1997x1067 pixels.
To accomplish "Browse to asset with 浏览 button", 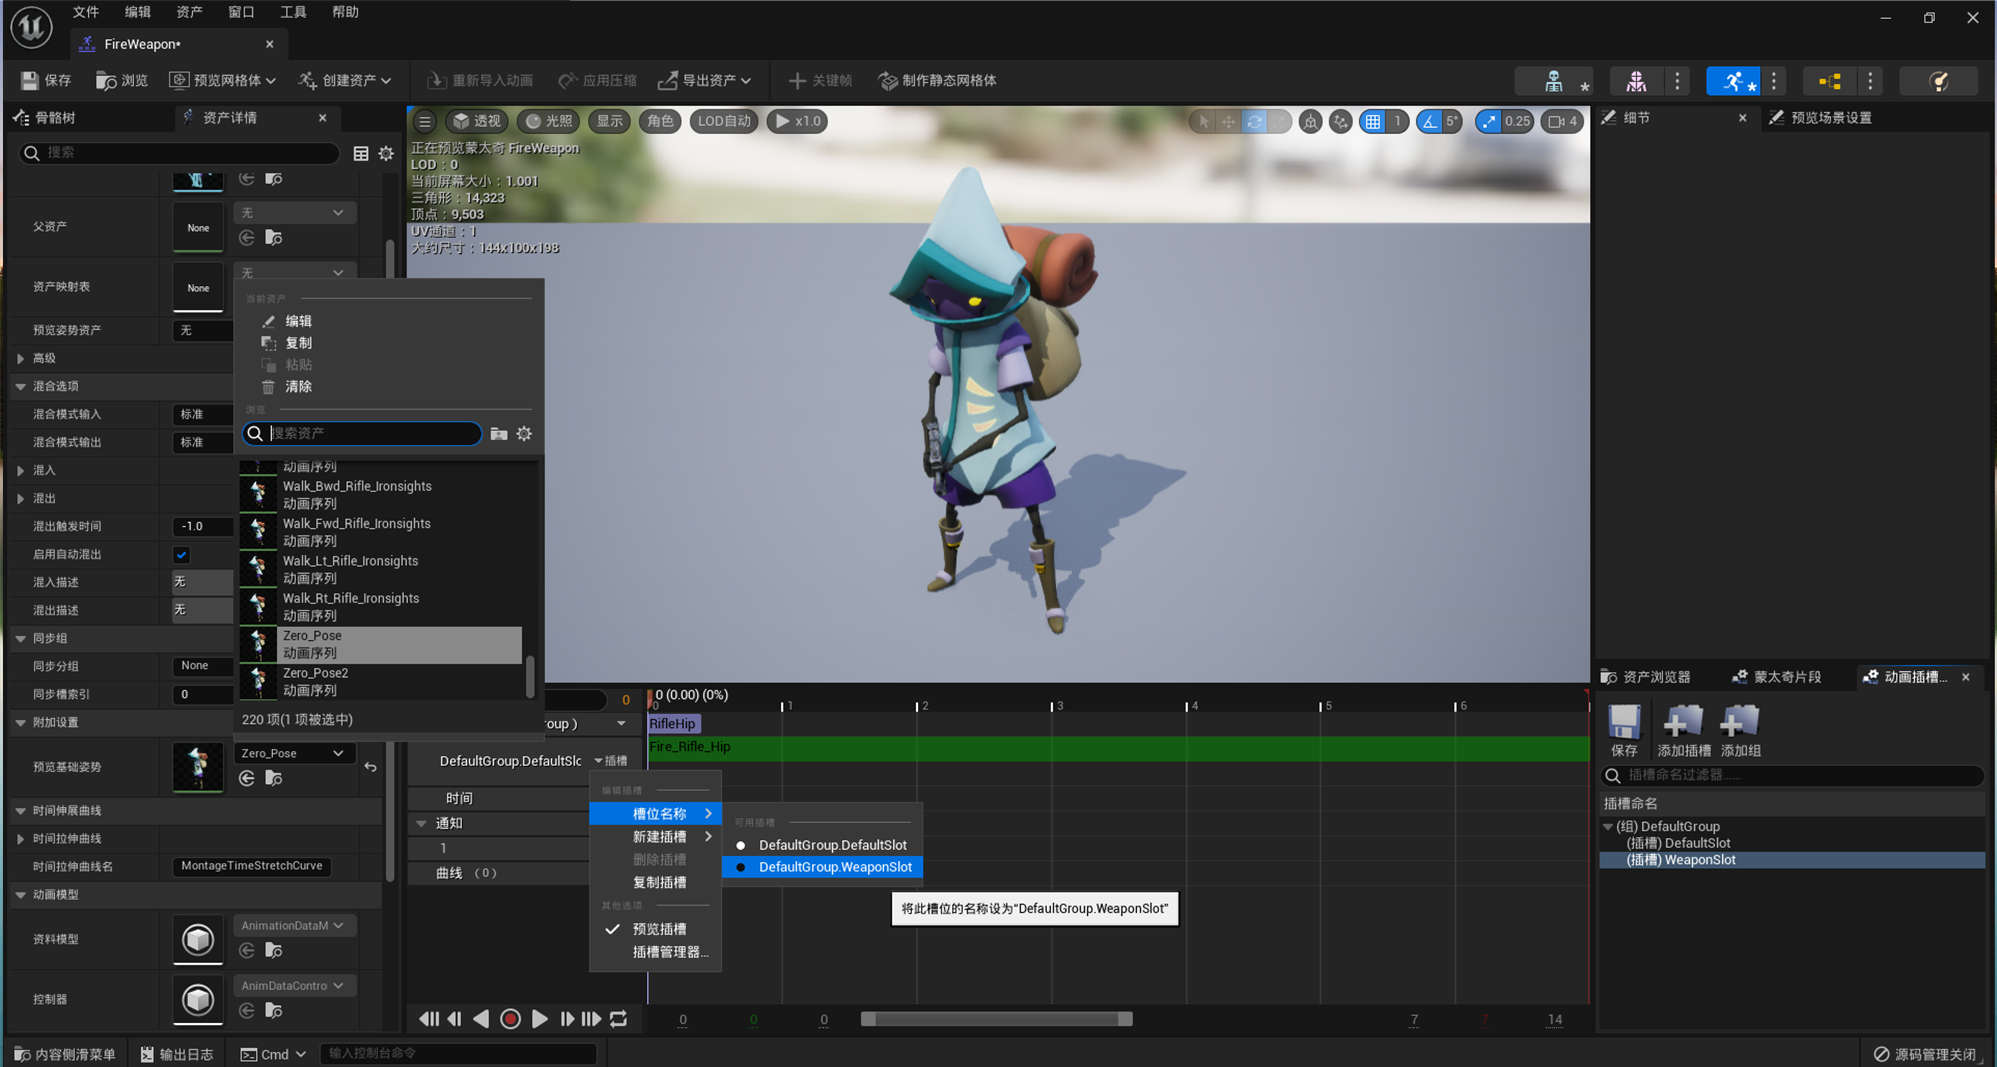I will point(122,80).
